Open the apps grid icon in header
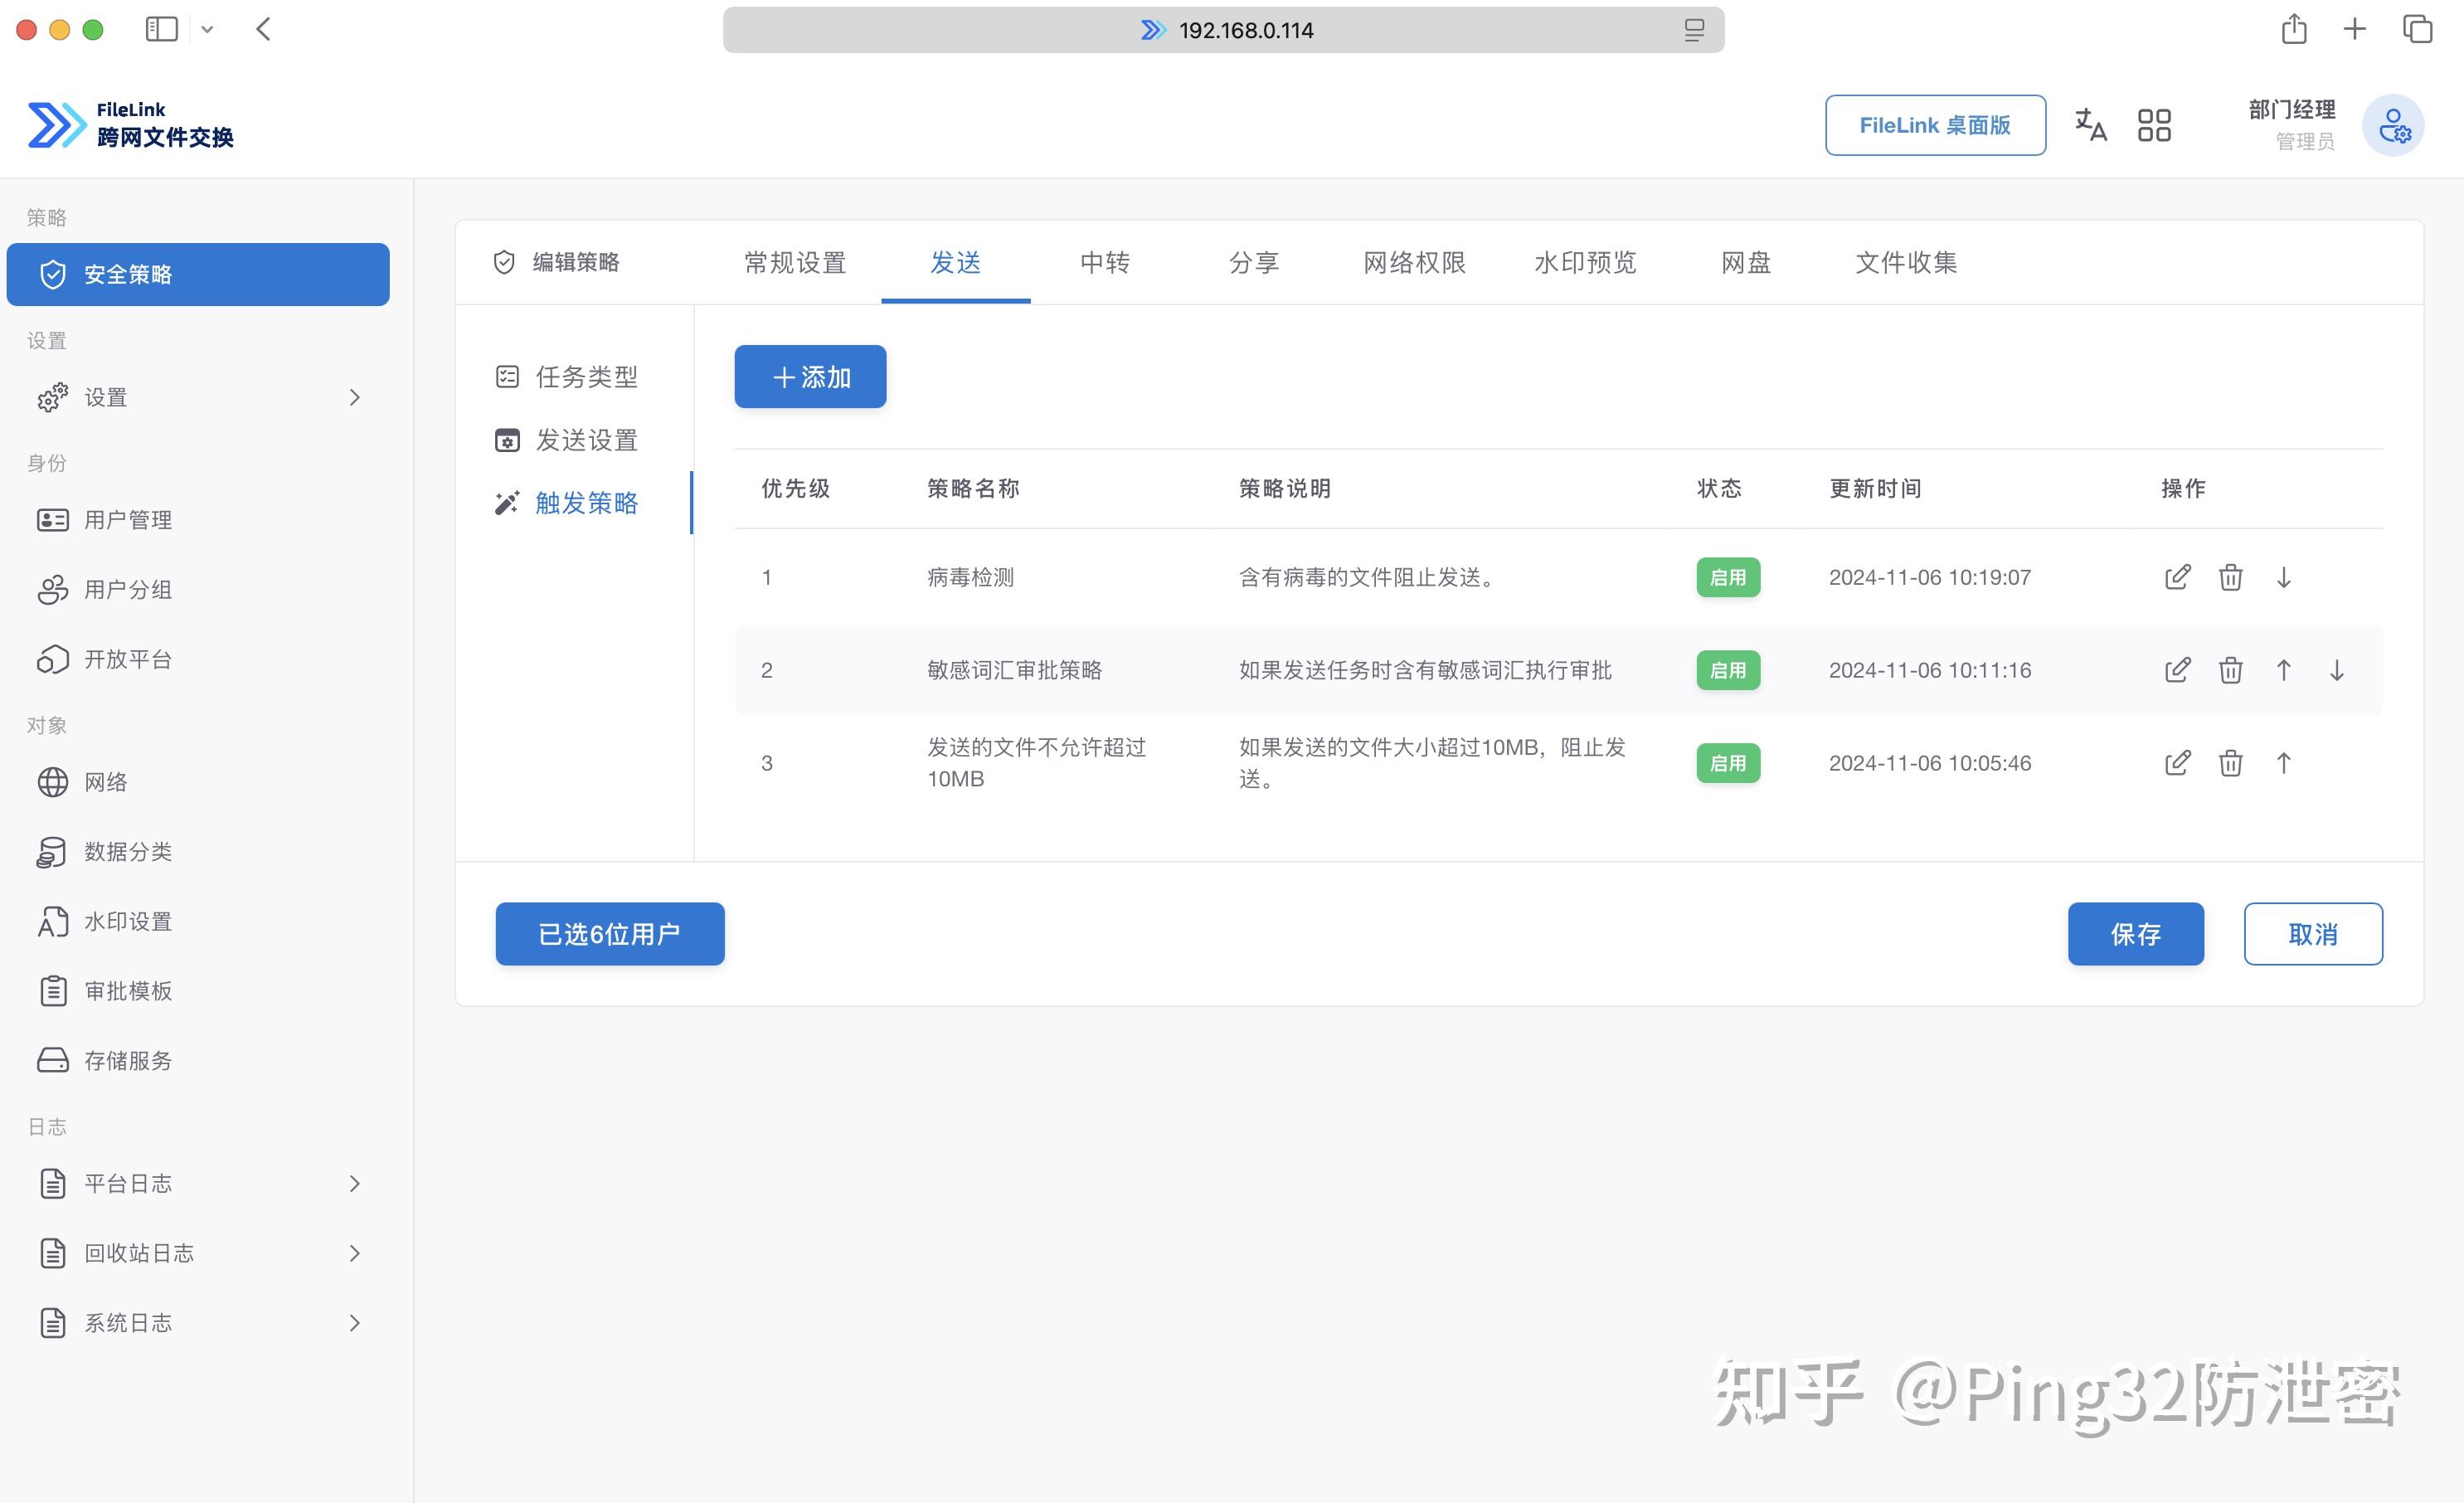 pyautogui.click(x=2154, y=125)
